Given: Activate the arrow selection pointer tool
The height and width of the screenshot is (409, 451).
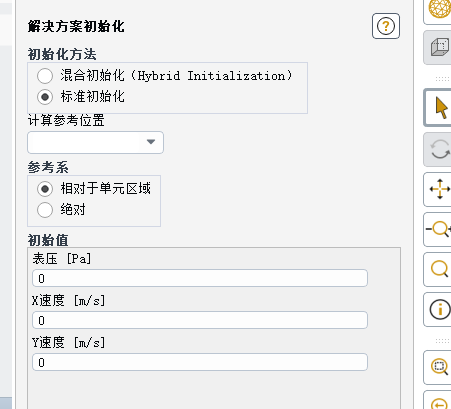Looking at the screenshot, I should (439, 108).
